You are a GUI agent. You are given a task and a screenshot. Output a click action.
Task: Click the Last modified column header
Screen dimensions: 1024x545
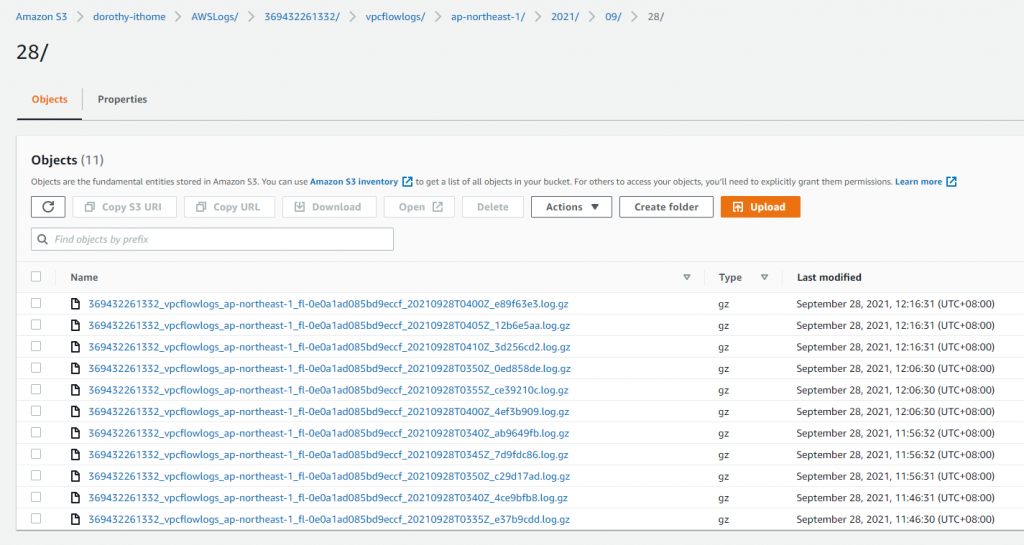tap(829, 277)
